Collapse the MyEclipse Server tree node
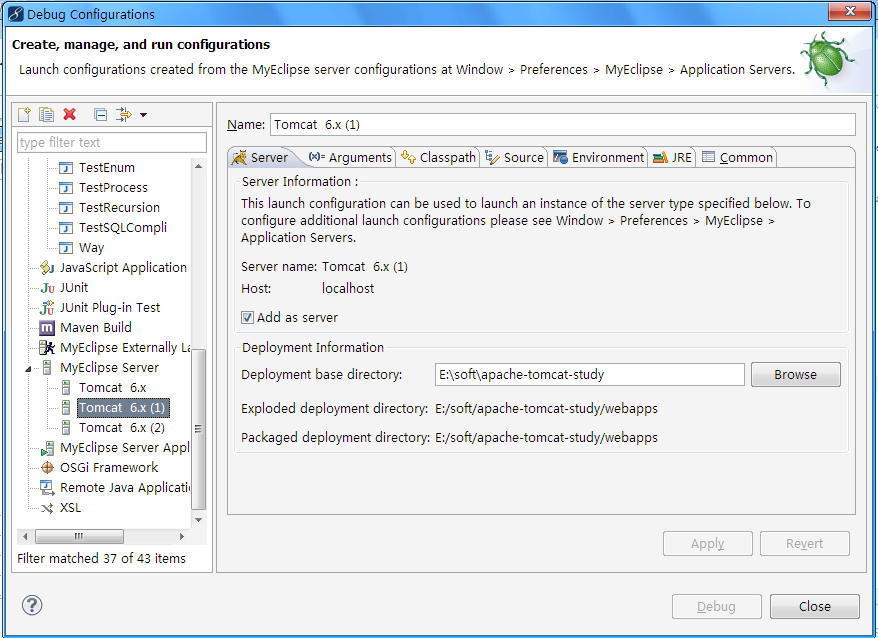878x638 pixels. click(28, 369)
